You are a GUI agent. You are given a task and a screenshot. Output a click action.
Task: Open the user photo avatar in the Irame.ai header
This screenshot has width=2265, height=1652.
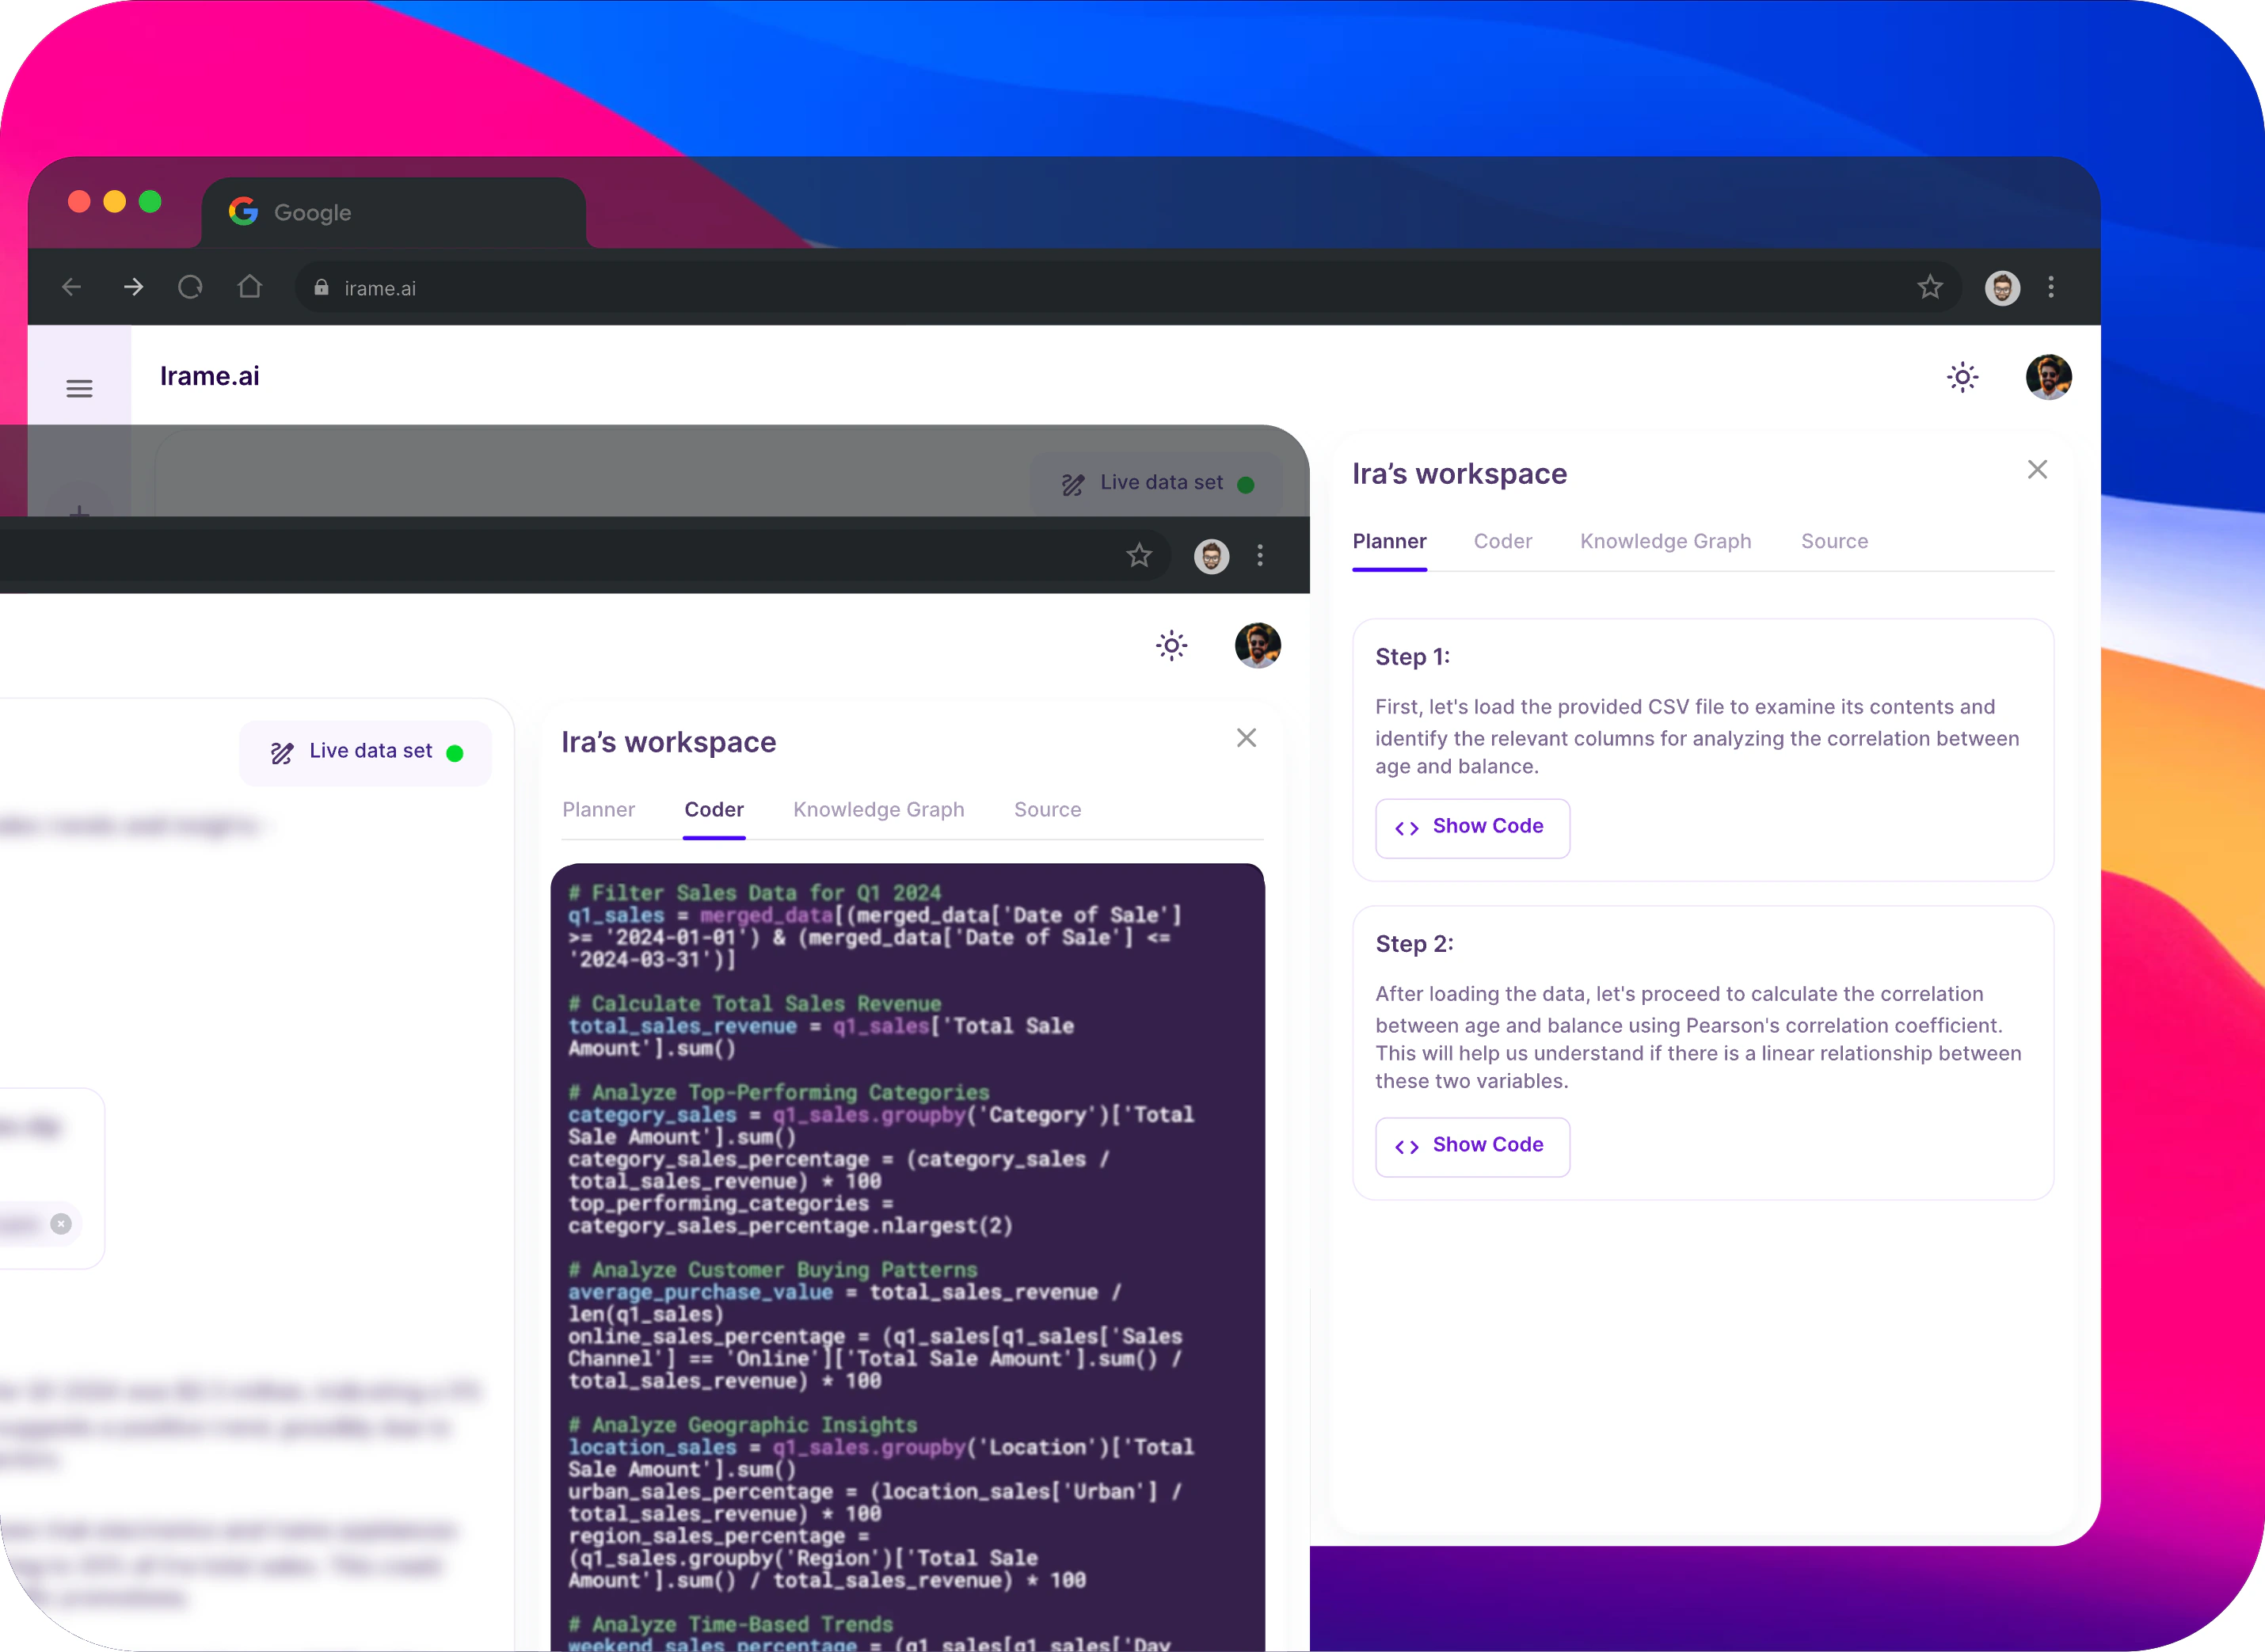pos(2049,377)
